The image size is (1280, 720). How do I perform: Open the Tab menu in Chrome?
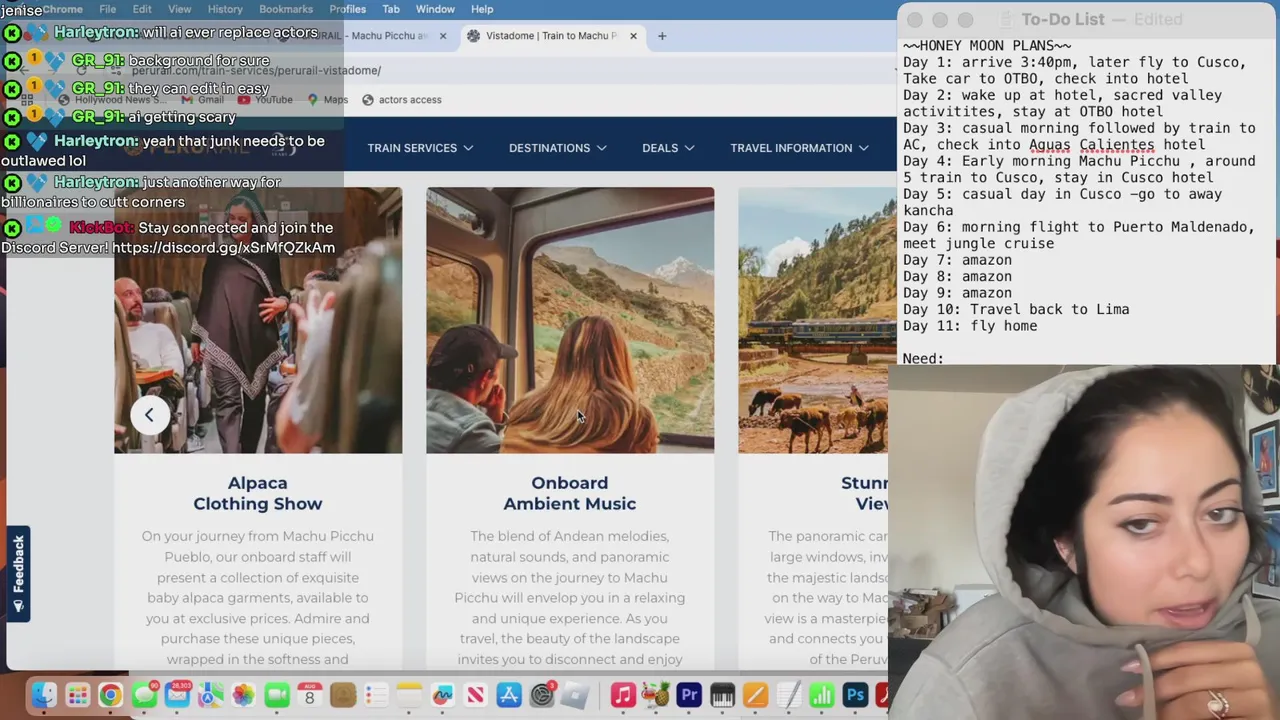click(391, 9)
